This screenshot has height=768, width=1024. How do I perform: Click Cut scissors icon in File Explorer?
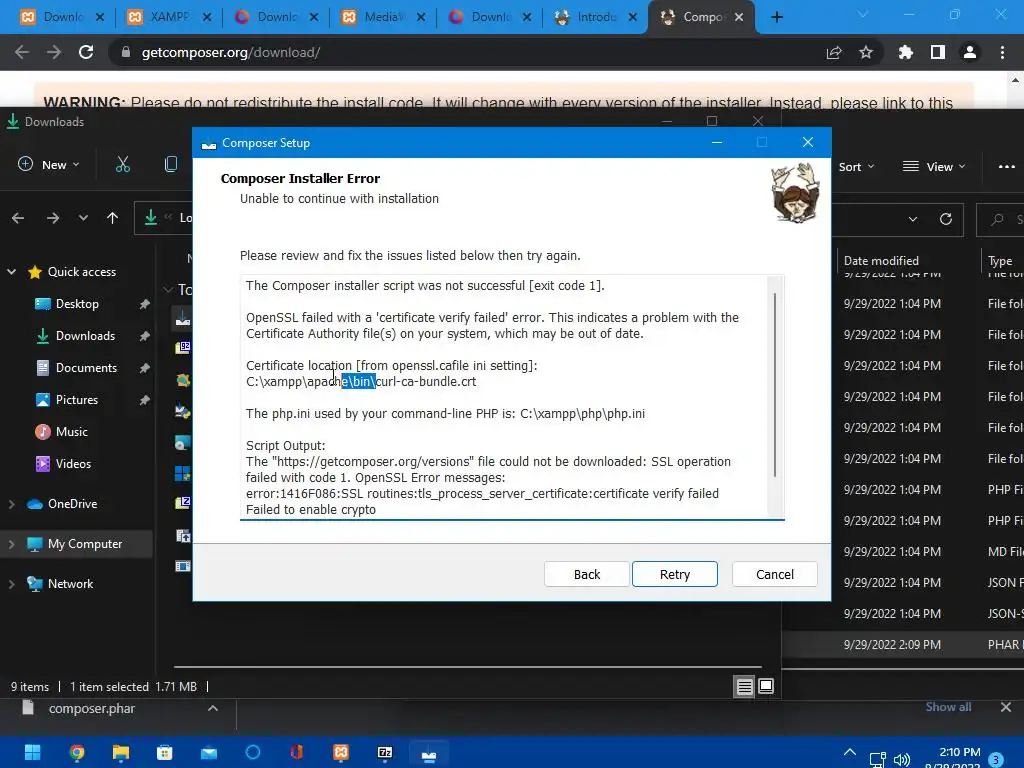point(123,165)
